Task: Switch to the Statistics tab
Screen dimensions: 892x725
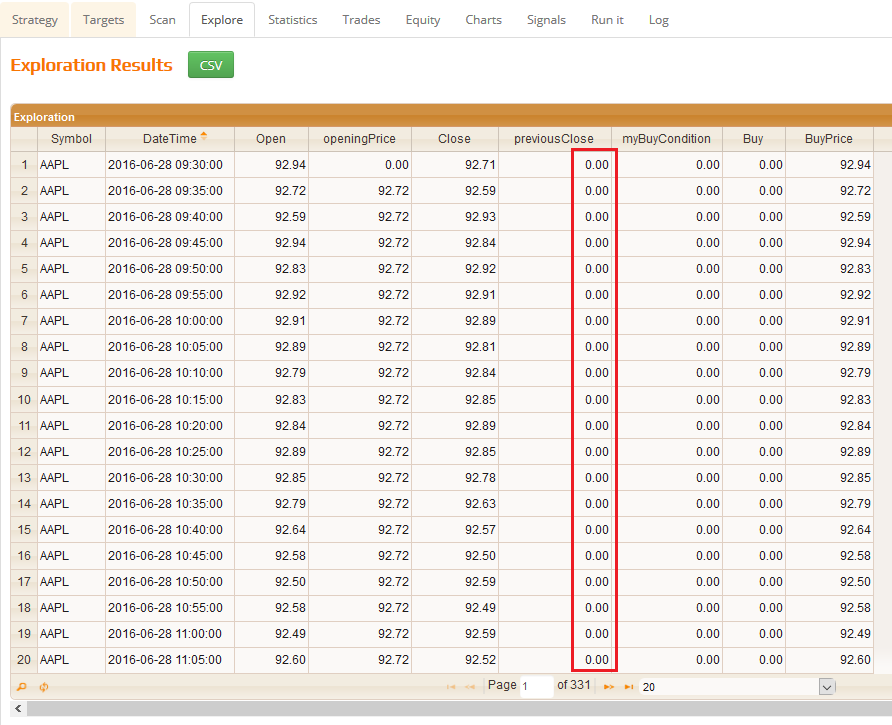Action: pos(292,20)
